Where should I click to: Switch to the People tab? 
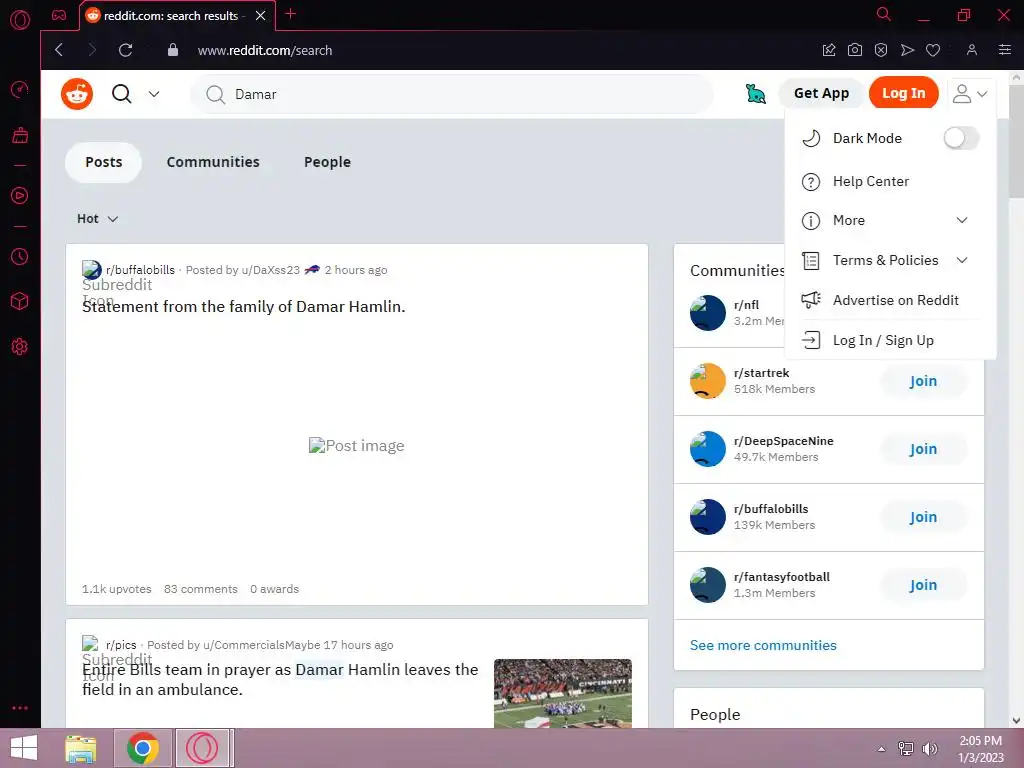[x=327, y=162]
